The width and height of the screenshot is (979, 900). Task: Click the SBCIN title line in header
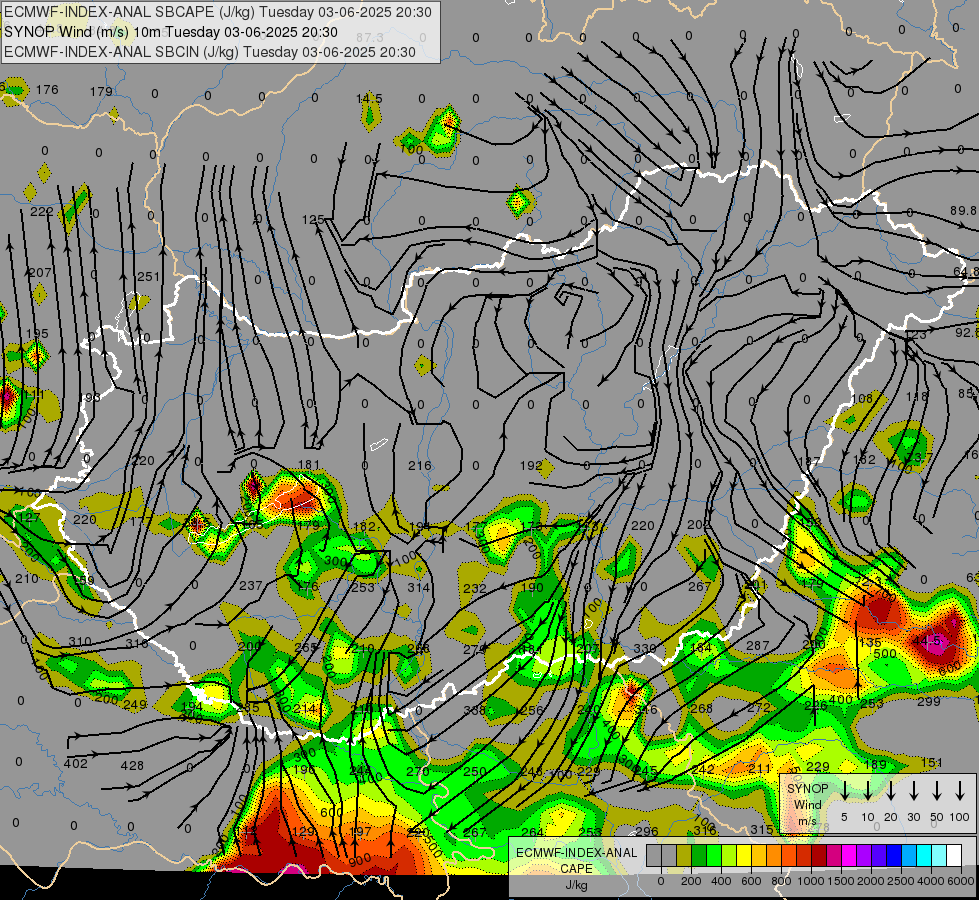tap(210, 52)
